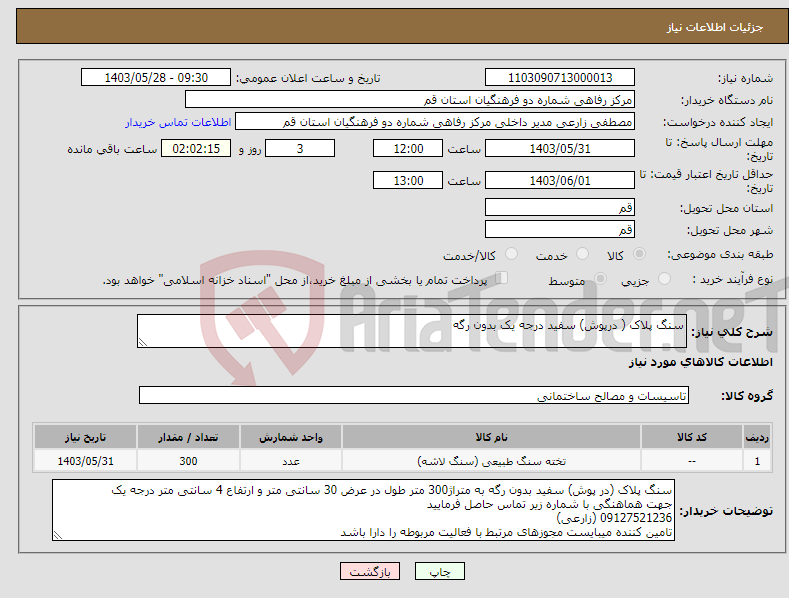Viewport: 789px width, 598px height.
Task: Toggle the اسناد خزانه اسلامی payment checkbox
Action: coord(501,278)
